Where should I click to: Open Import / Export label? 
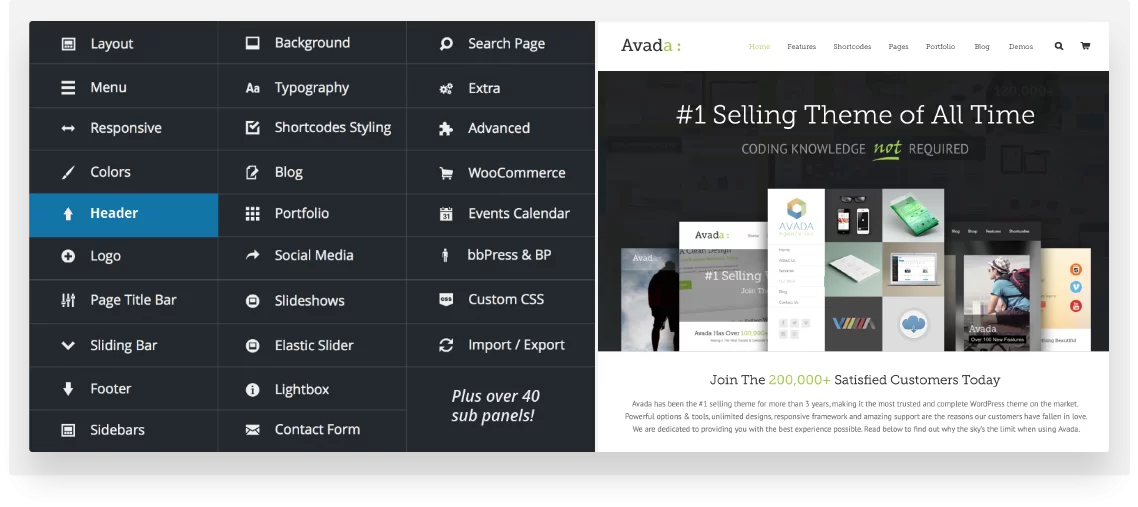pyautogui.click(x=516, y=345)
